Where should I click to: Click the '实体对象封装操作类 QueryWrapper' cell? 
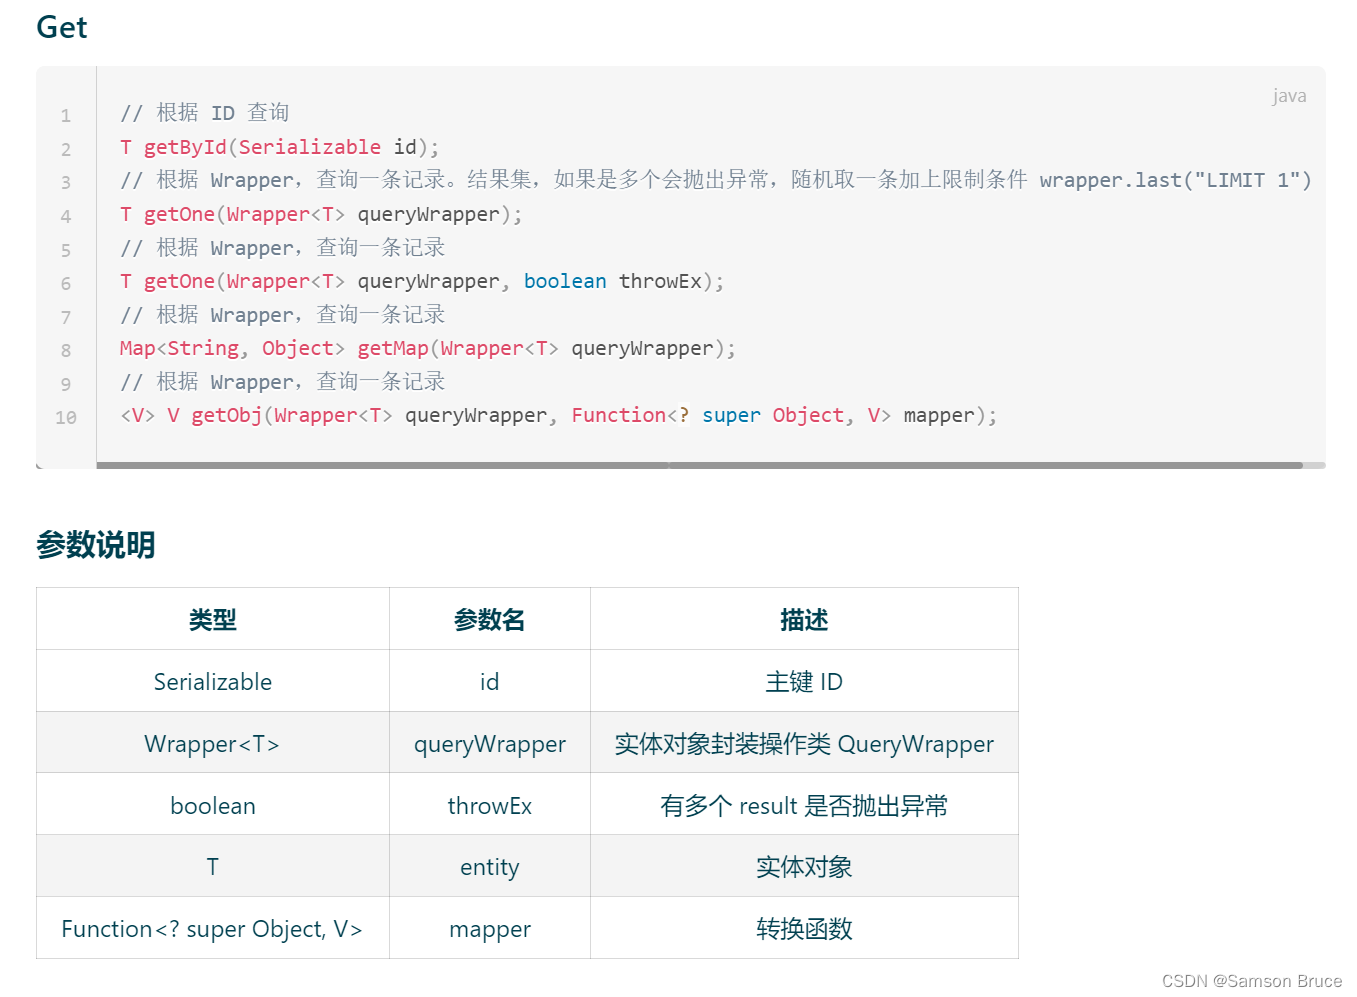(x=804, y=743)
